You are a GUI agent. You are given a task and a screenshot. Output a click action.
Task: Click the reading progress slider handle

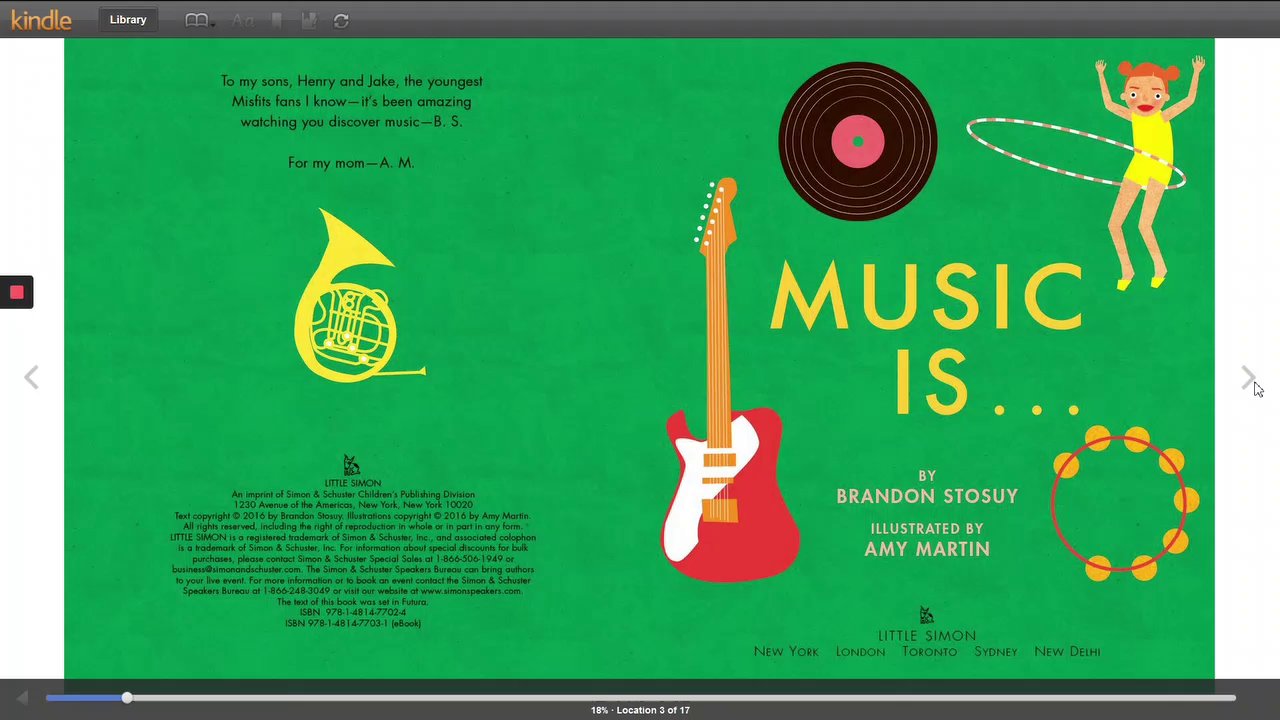(127, 698)
